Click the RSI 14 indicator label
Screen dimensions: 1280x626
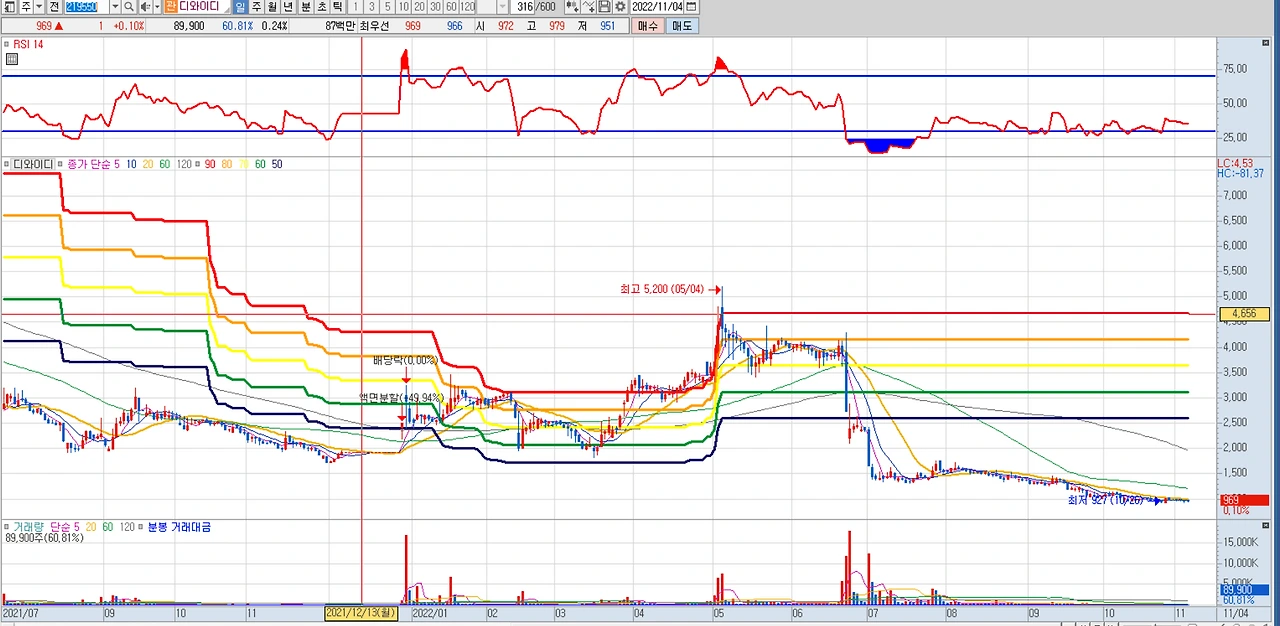27,44
